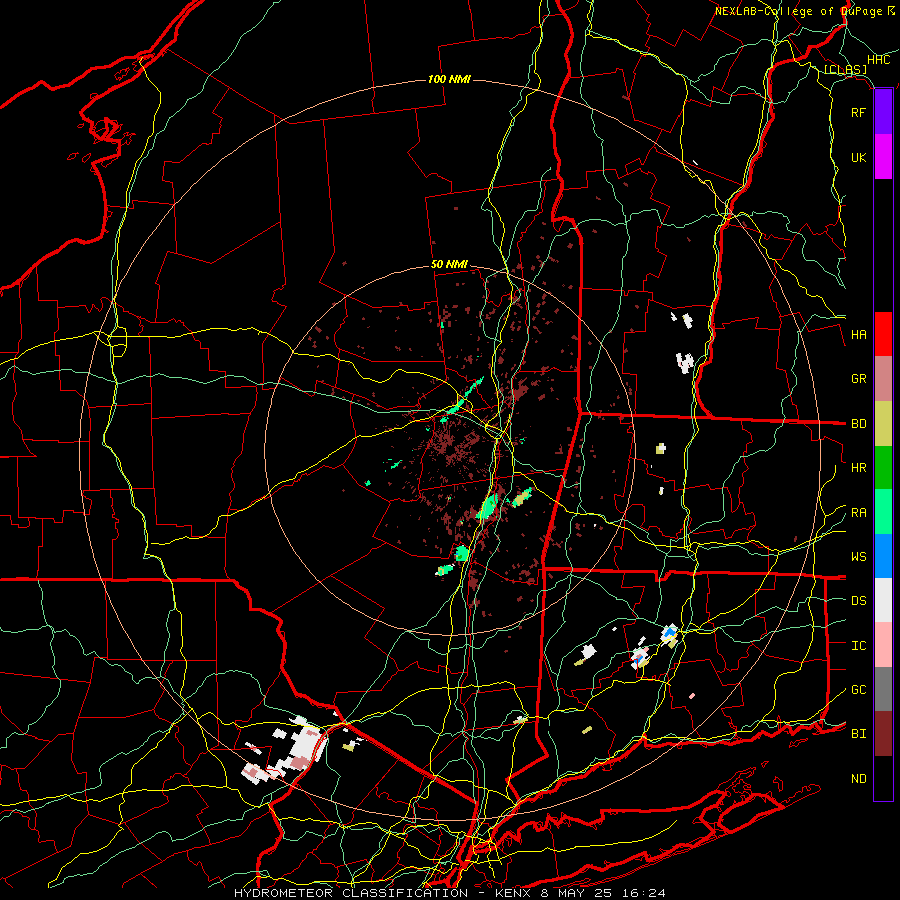Screen dimensions: 900x900
Task: Click the bright green RA legend swatch
Action: (883, 512)
